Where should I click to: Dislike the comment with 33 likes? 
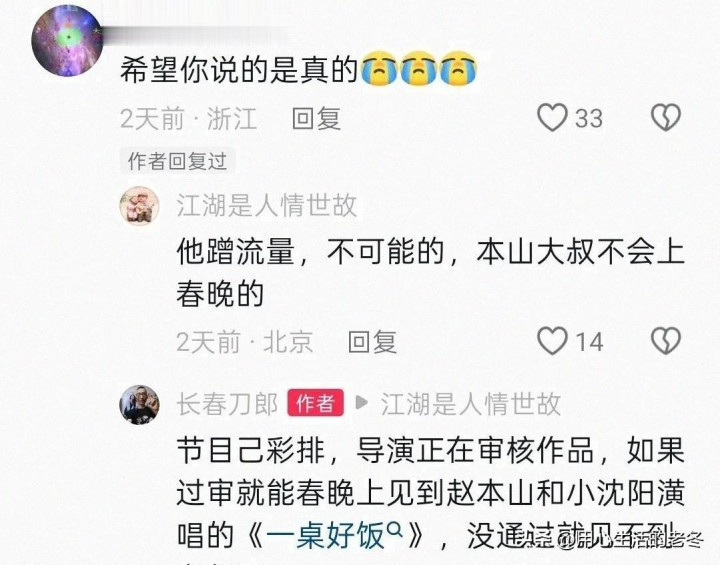point(666,118)
